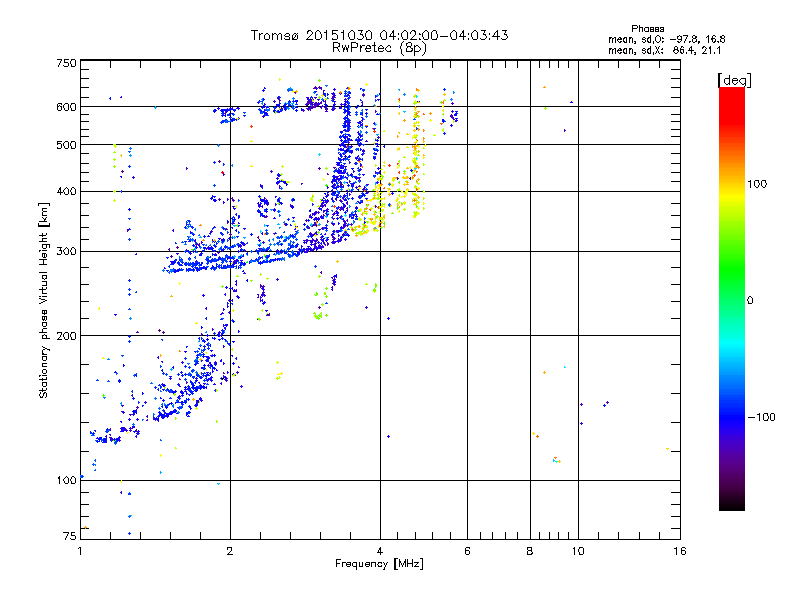This screenshot has height=600, width=800.
Task: Click the Stationary phase Virtual Height axis label
Action: click(44, 300)
